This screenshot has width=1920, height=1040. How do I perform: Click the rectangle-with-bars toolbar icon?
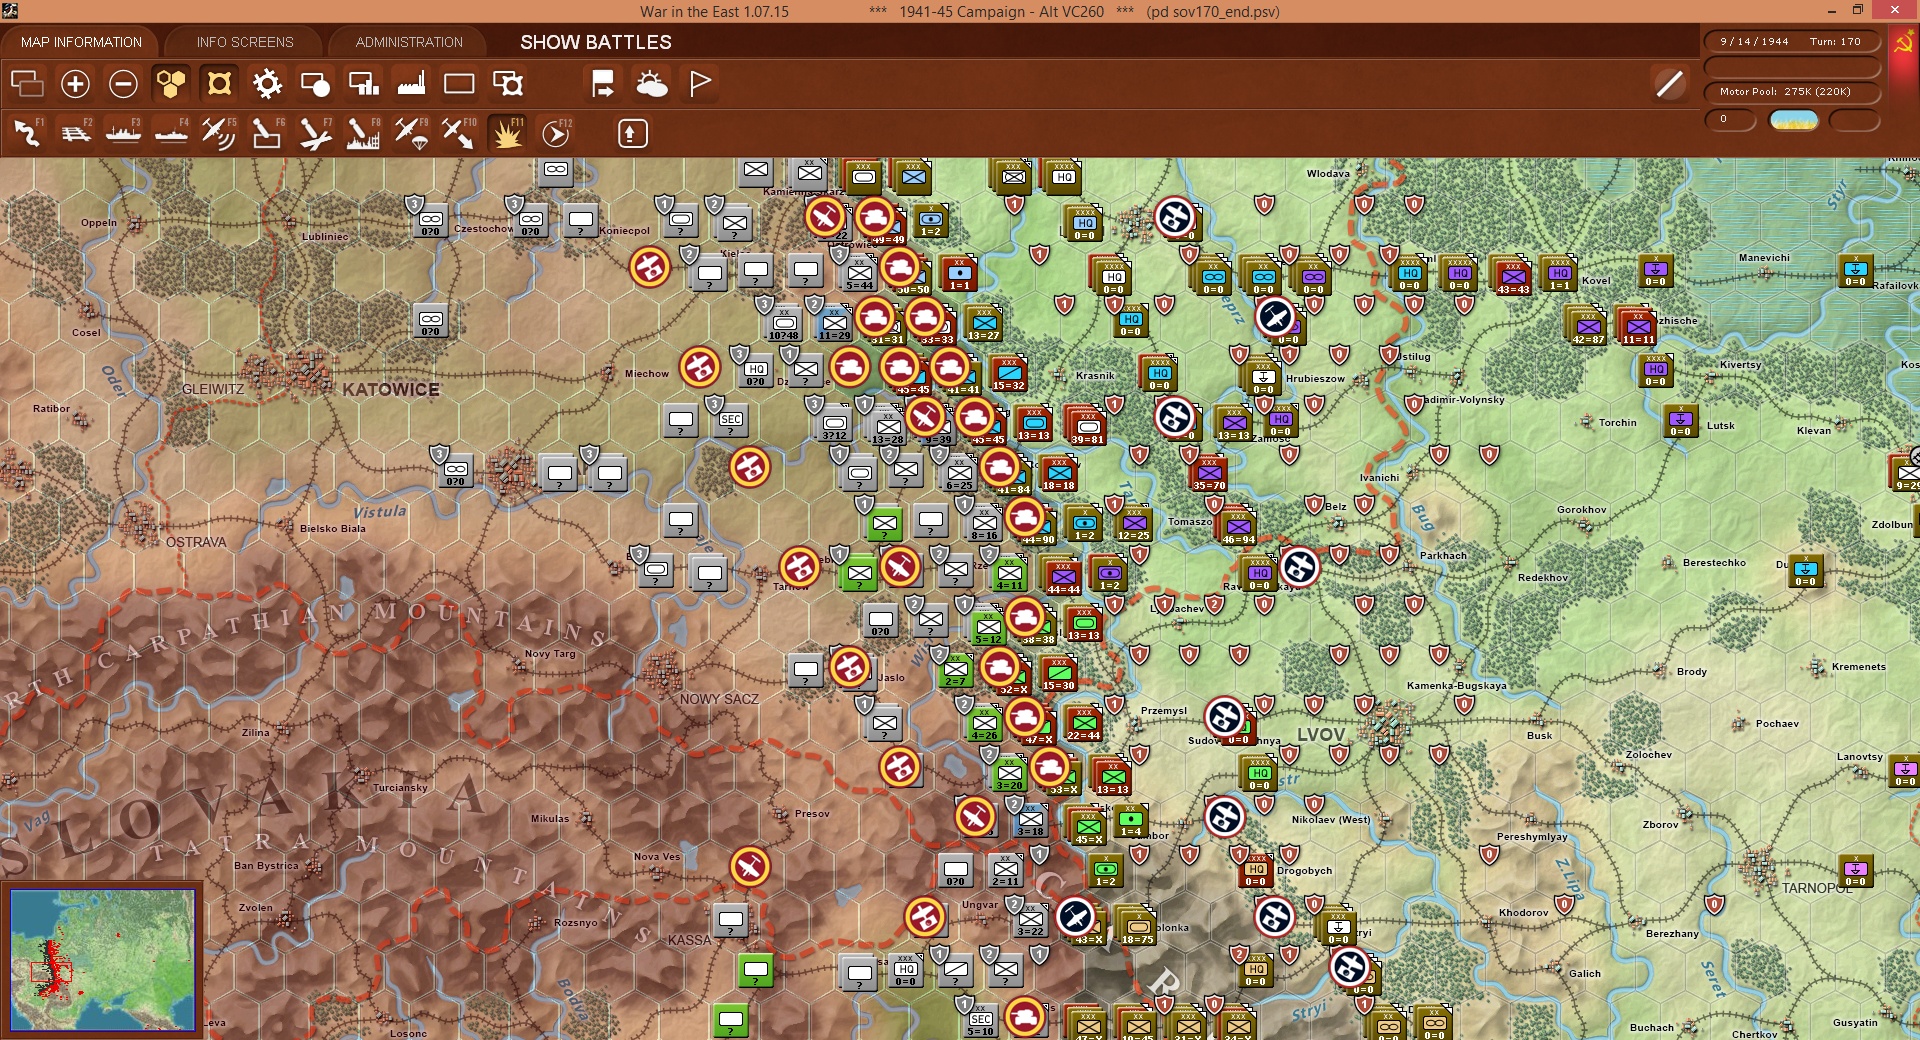[x=363, y=84]
